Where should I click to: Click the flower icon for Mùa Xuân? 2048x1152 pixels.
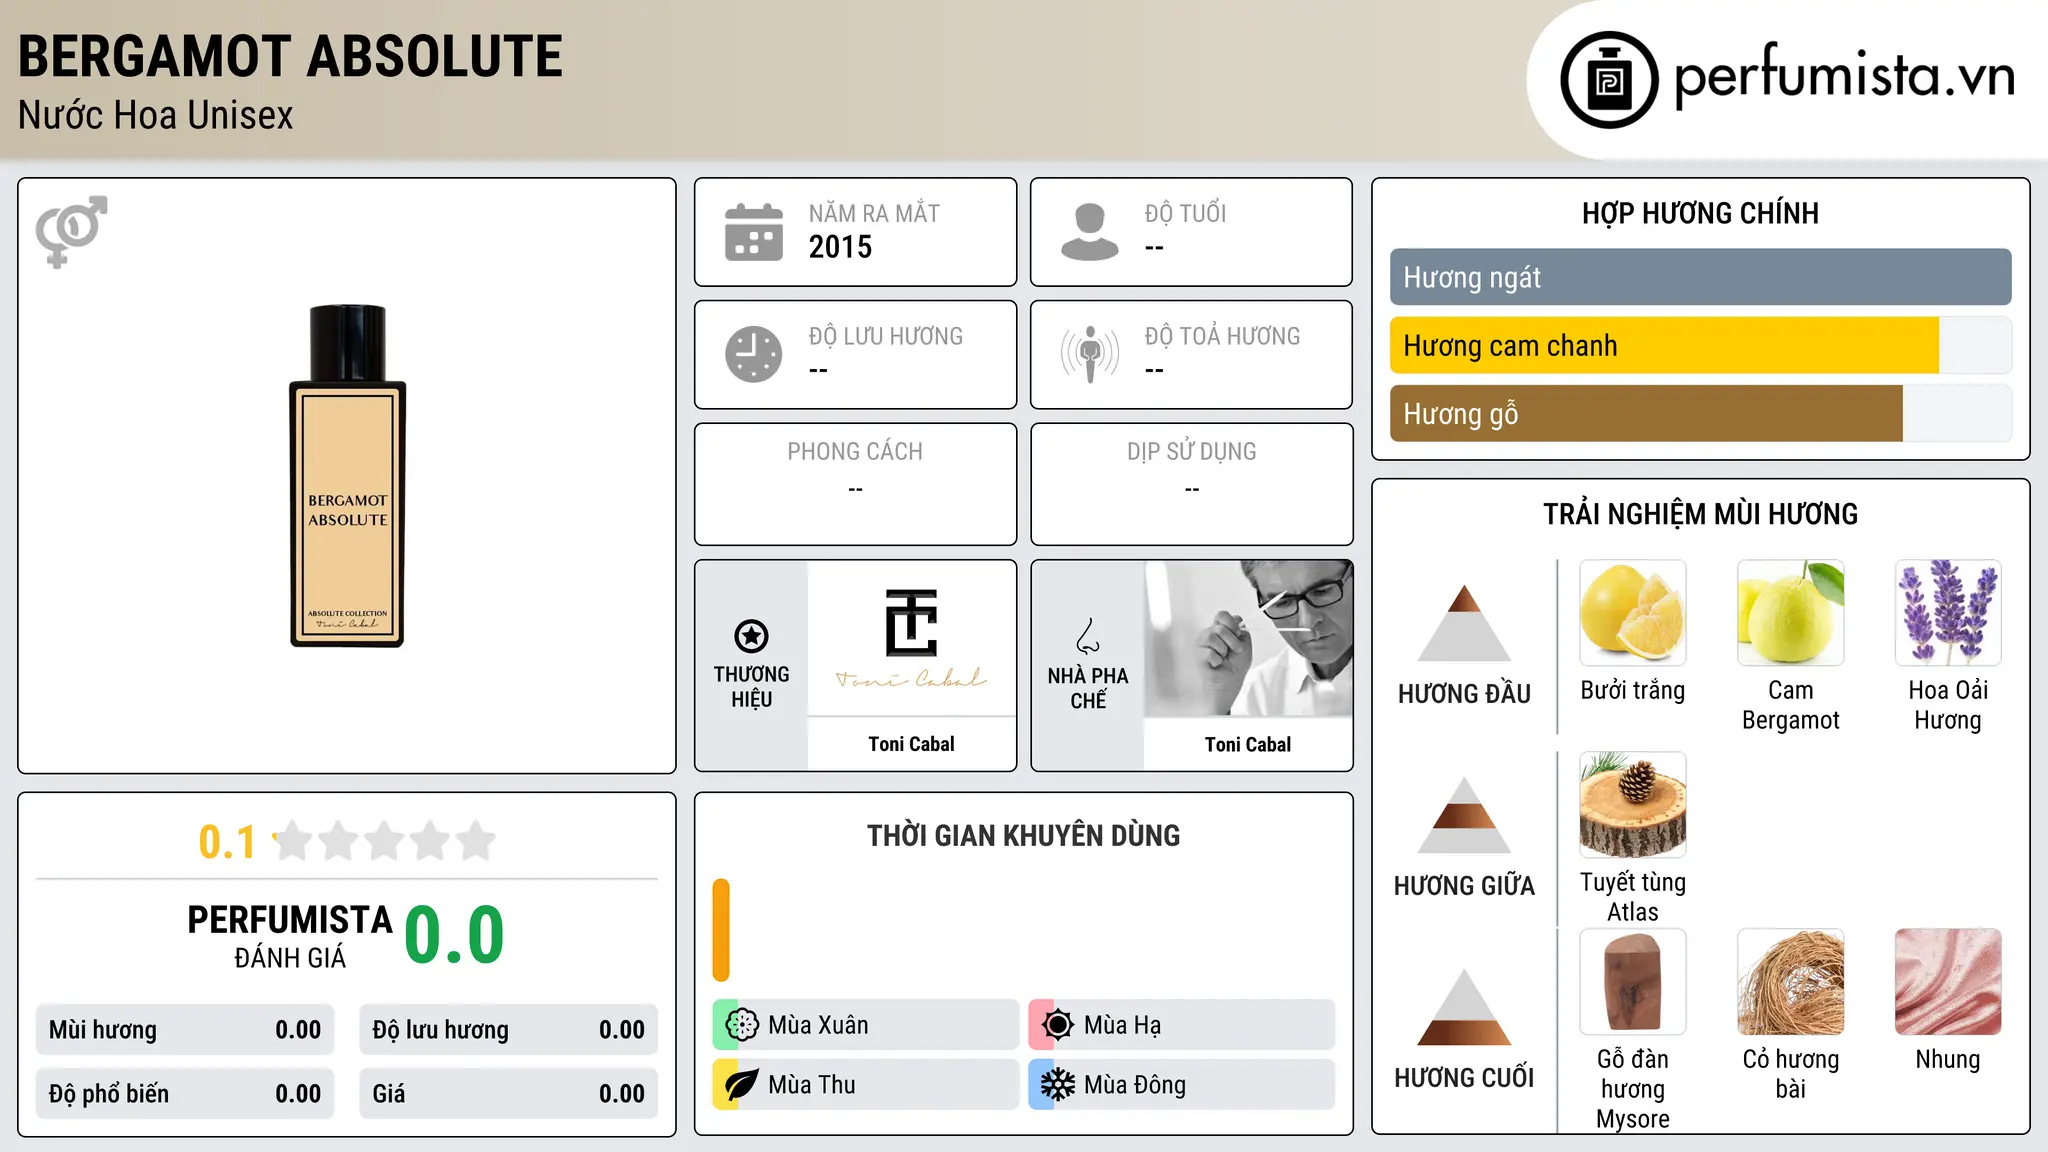click(742, 1024)
